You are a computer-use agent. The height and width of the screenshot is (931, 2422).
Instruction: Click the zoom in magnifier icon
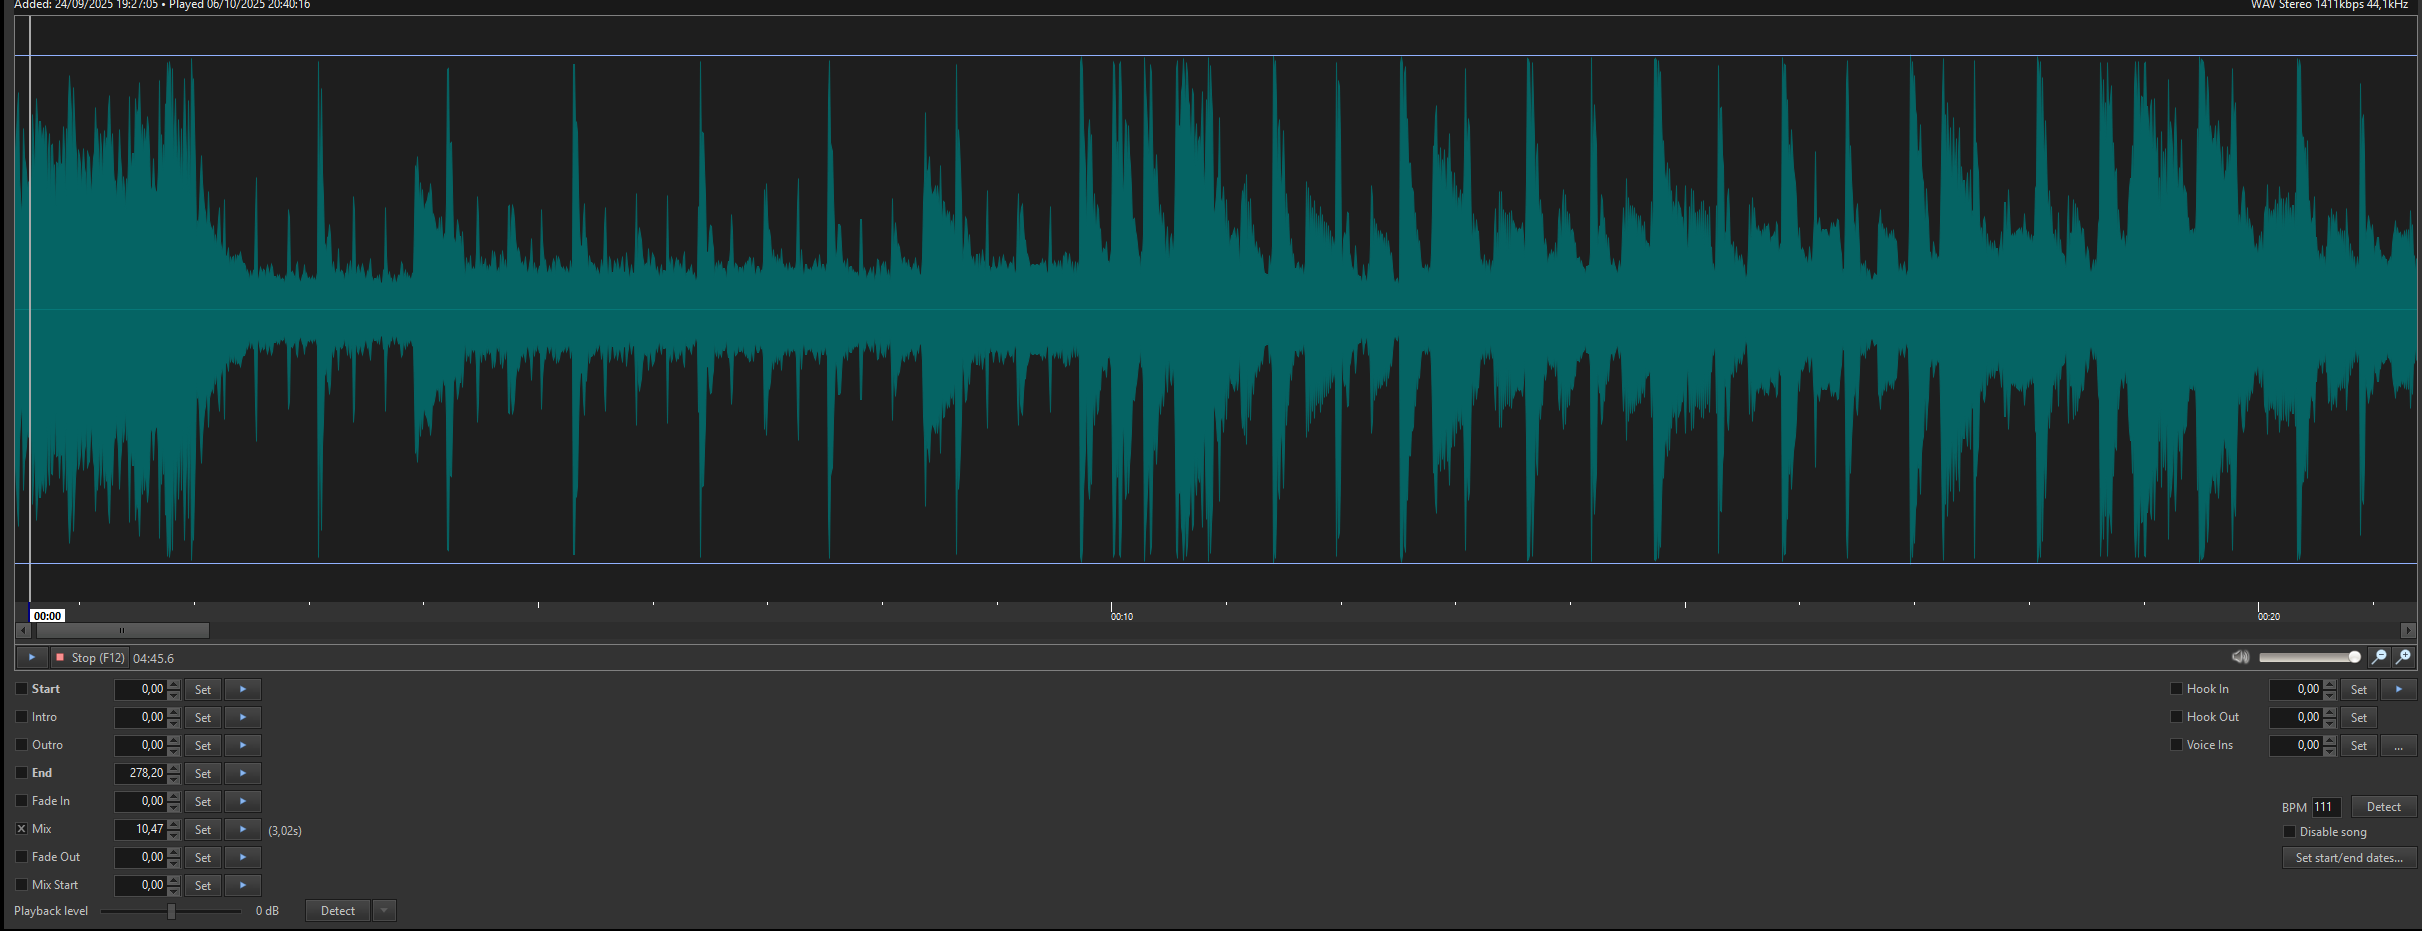[2404, 657]
